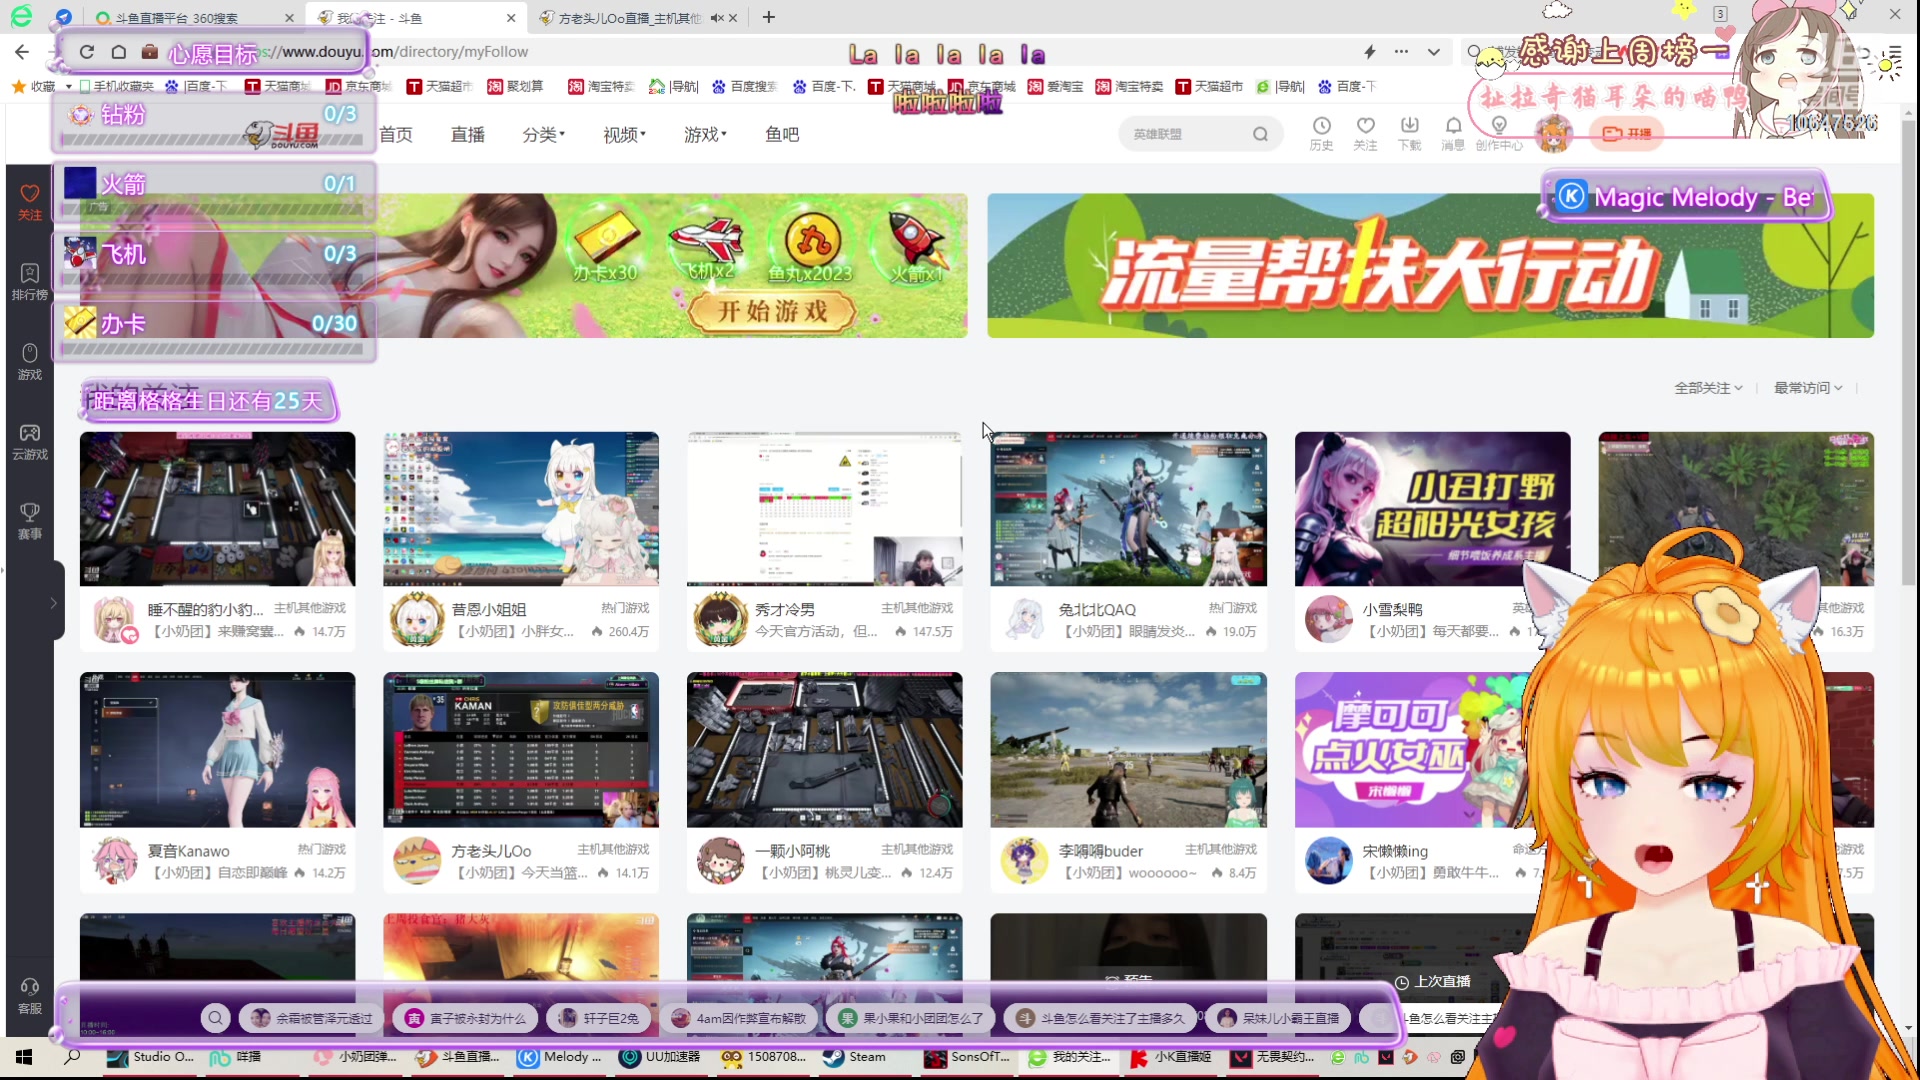Focus the Douyu 英雄联盟 search field
Image resolution: width=1920 pixels, height=1080 pixels.
[1185, 134]
